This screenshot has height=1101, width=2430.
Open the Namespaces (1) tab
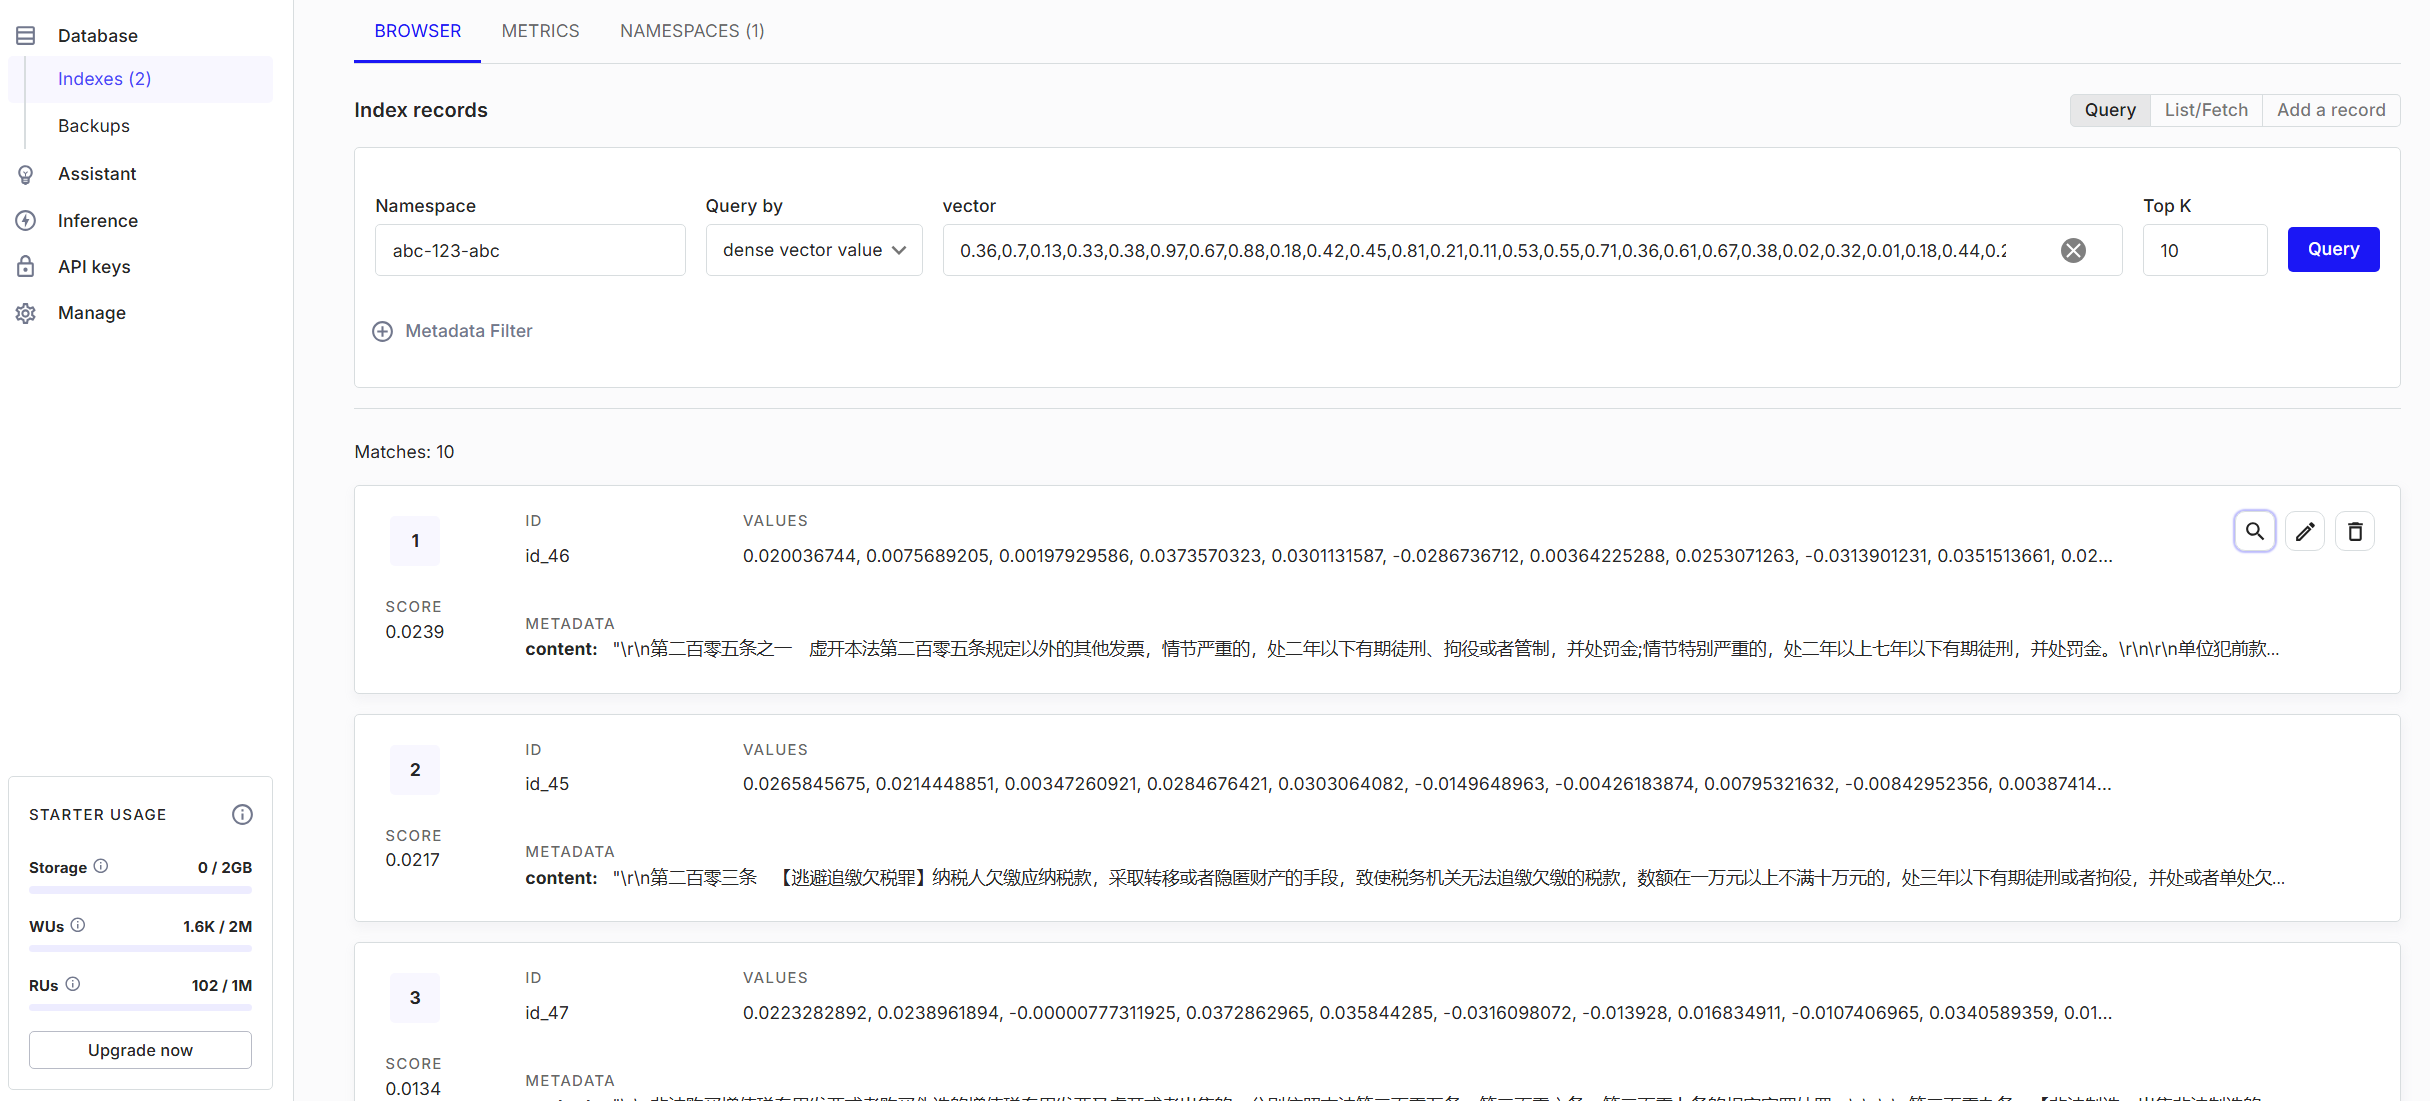click(691, 31)
